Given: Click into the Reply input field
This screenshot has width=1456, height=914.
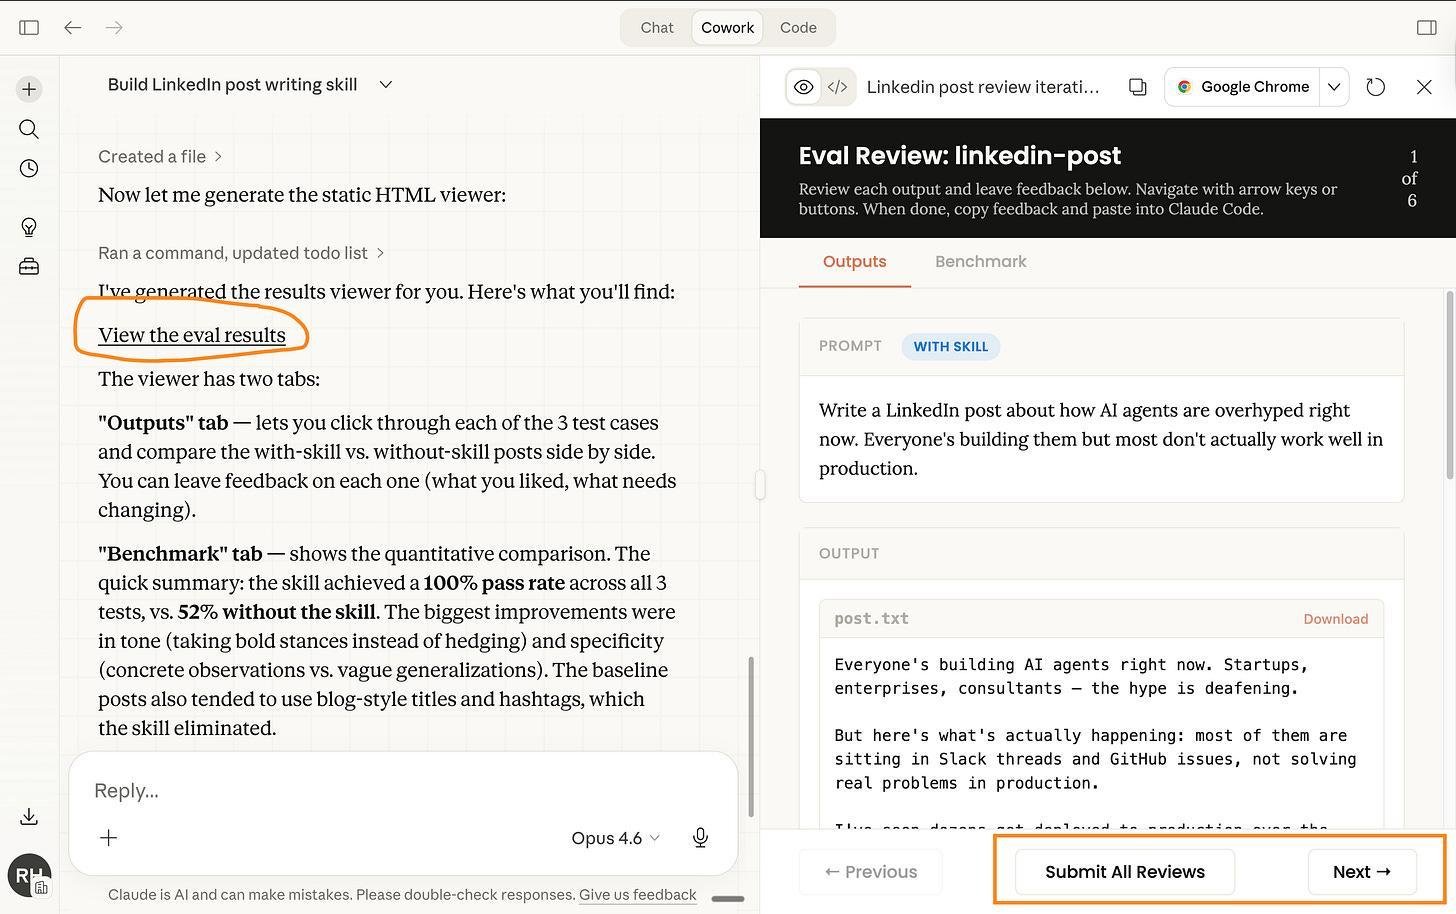Looking at the screenshot, I should click(403, 791).
